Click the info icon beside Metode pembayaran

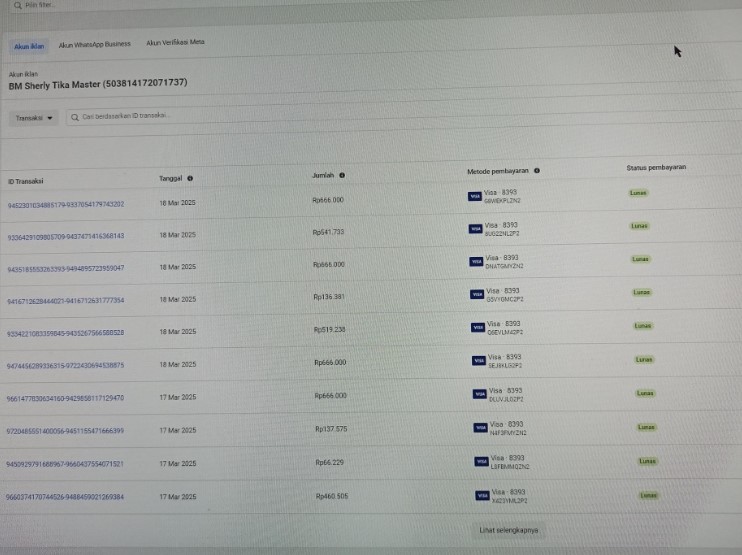point(537,171)
